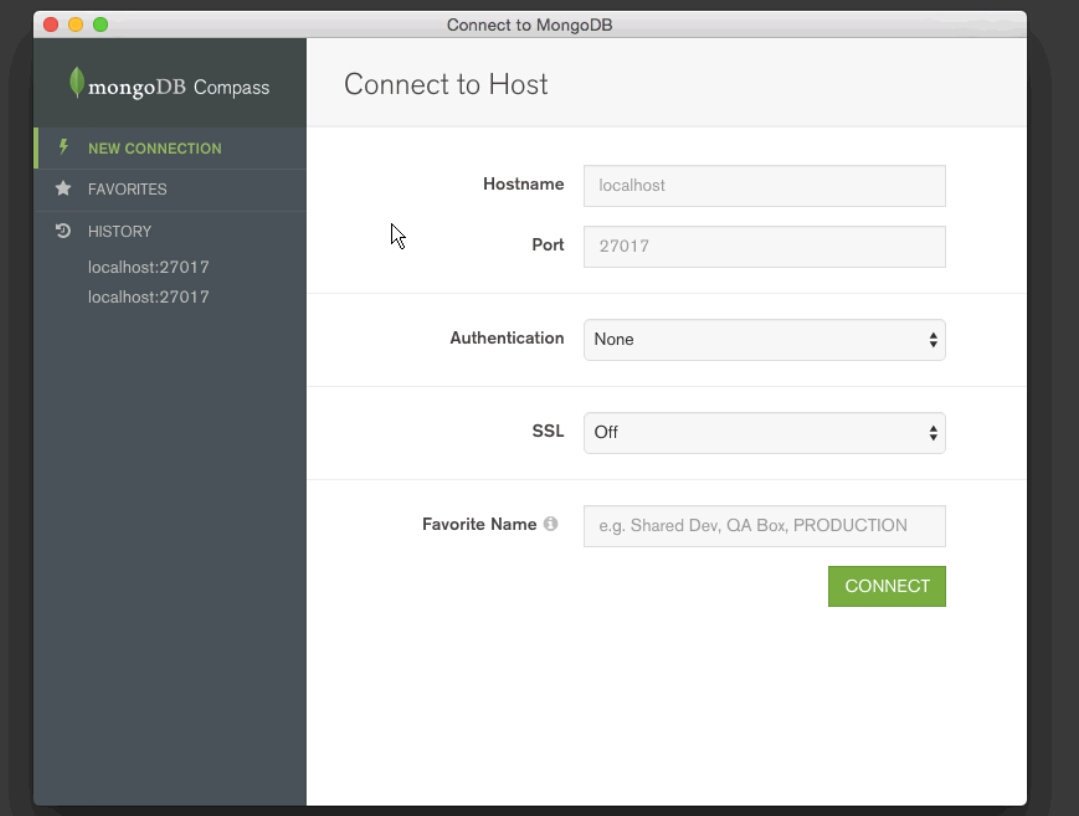Image resolution: width=1079 pixels, height=816 pixels.
Task: Click the Connect to MongoDB window title
Action: point(529,25)
